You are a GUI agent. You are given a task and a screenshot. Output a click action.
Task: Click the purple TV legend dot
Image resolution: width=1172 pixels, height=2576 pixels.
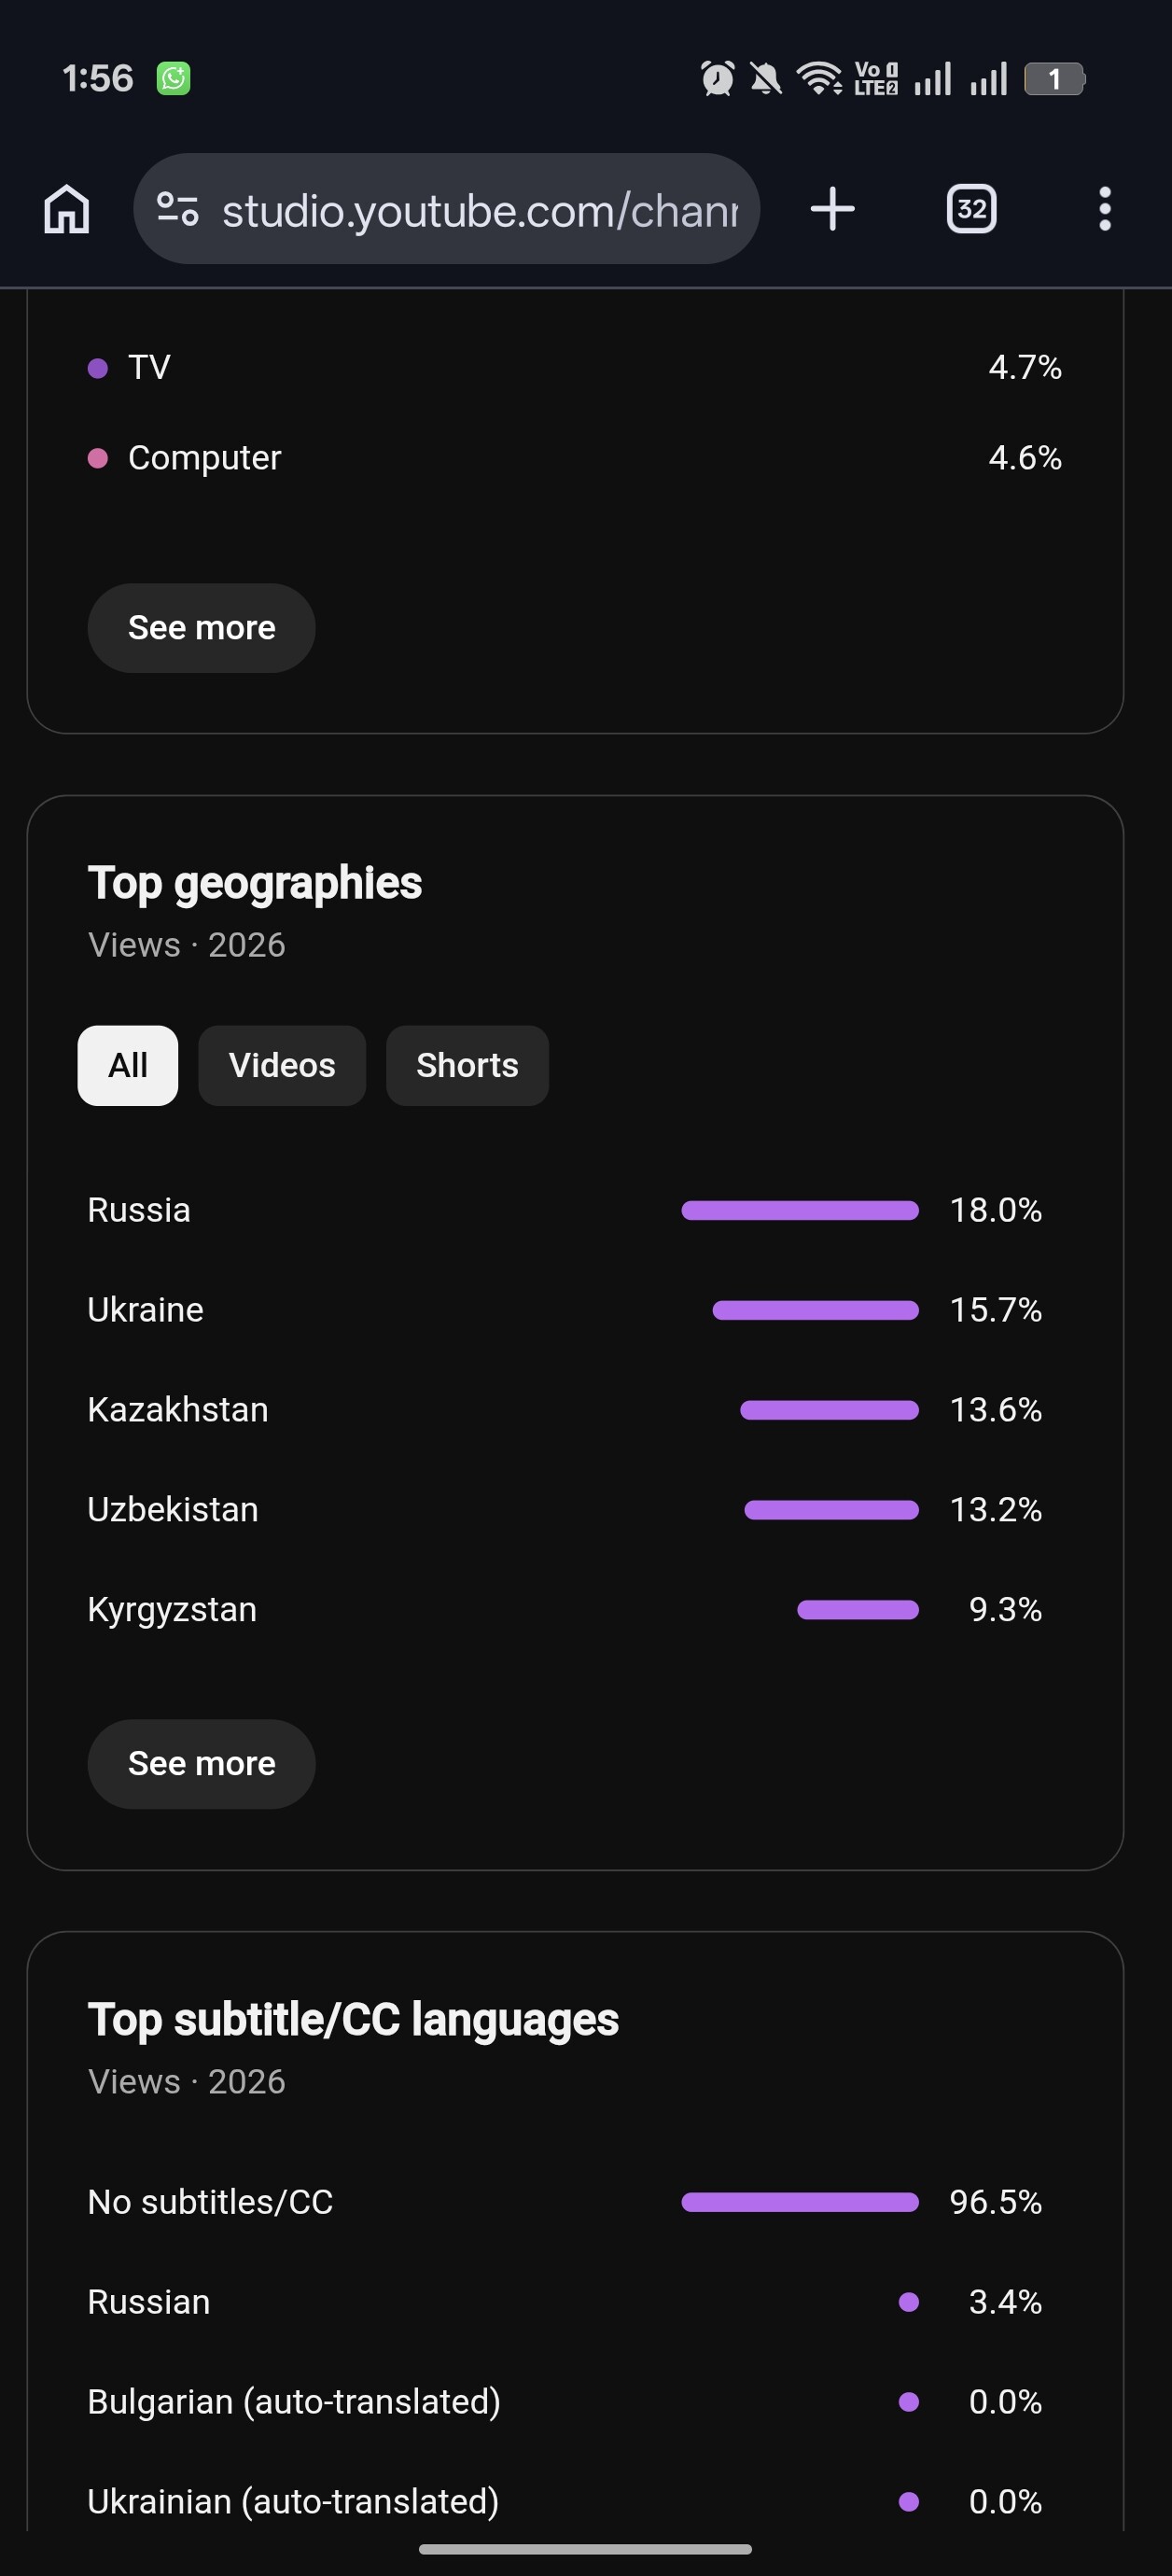click(x=98, y=368)
